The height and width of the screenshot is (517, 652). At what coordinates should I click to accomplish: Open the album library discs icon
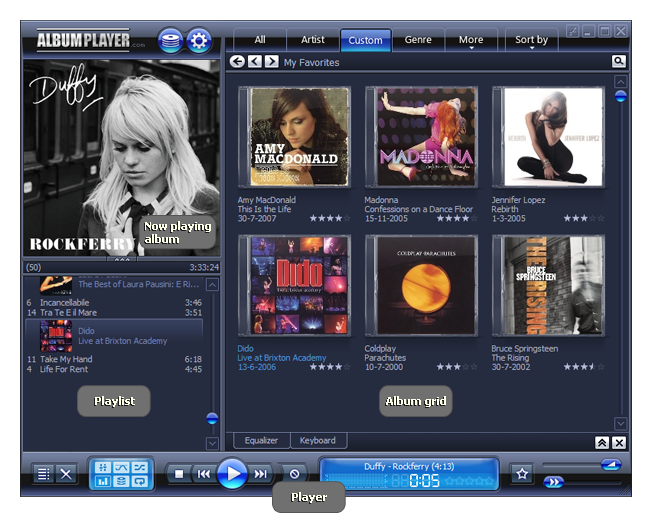tap(170, 41)
